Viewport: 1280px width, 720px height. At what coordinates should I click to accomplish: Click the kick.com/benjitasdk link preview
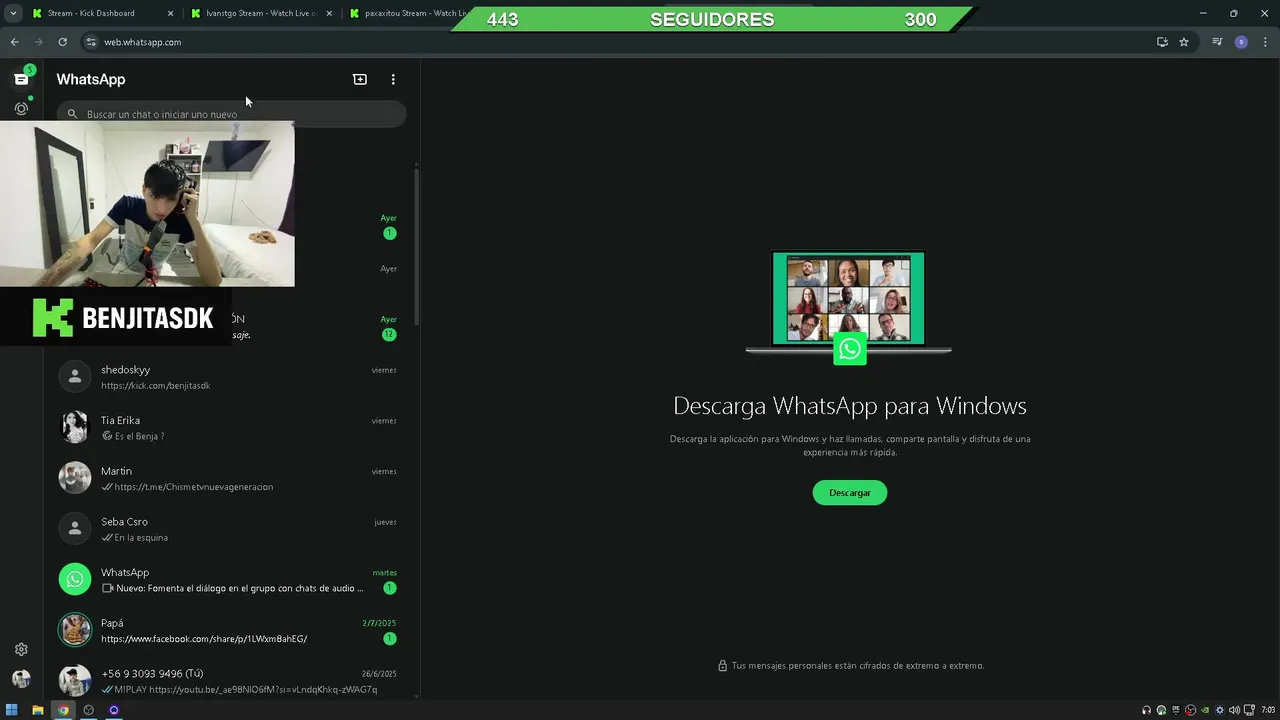(x=155, y=386)
